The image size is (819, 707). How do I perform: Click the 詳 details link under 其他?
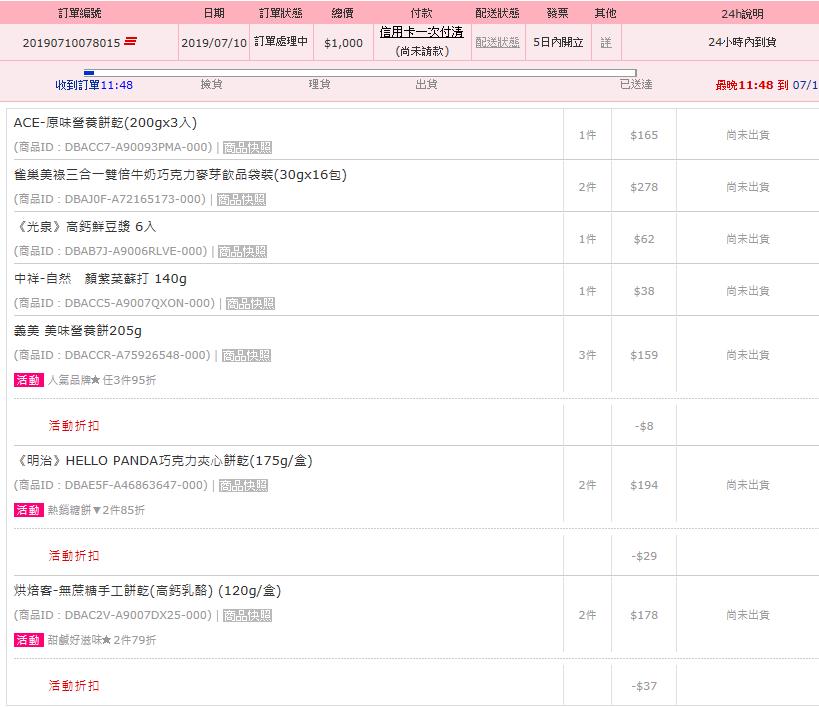pyautogui.click(x=606, y=42)
